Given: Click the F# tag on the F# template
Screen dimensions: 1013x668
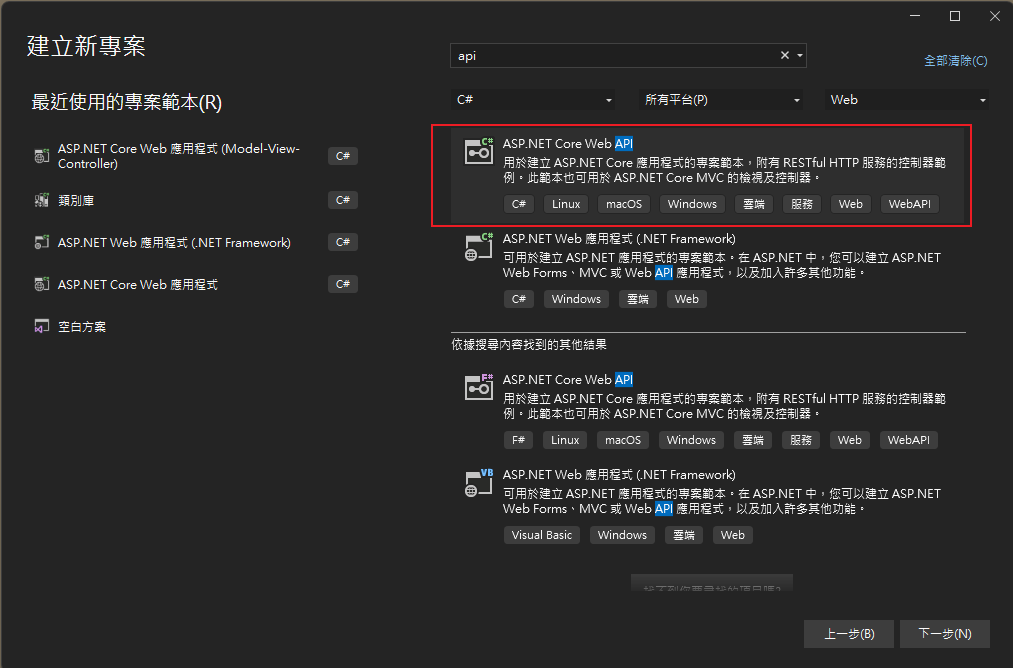Looking at the screenshot, I should pos(518,440).
